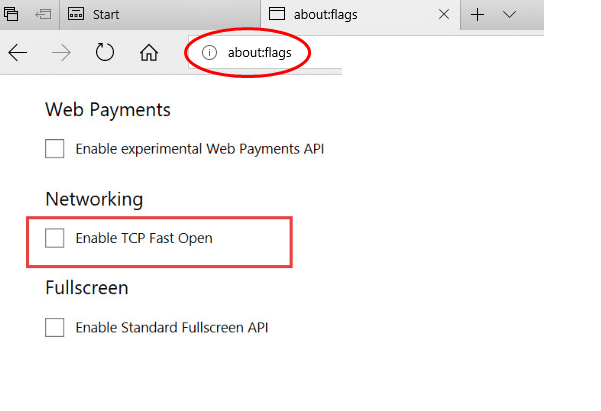Image resolution: width=601 pixels, height=411 pixels.
Task: Click the Enable Standard Fullscreen API label
Action: coord(172,328)
